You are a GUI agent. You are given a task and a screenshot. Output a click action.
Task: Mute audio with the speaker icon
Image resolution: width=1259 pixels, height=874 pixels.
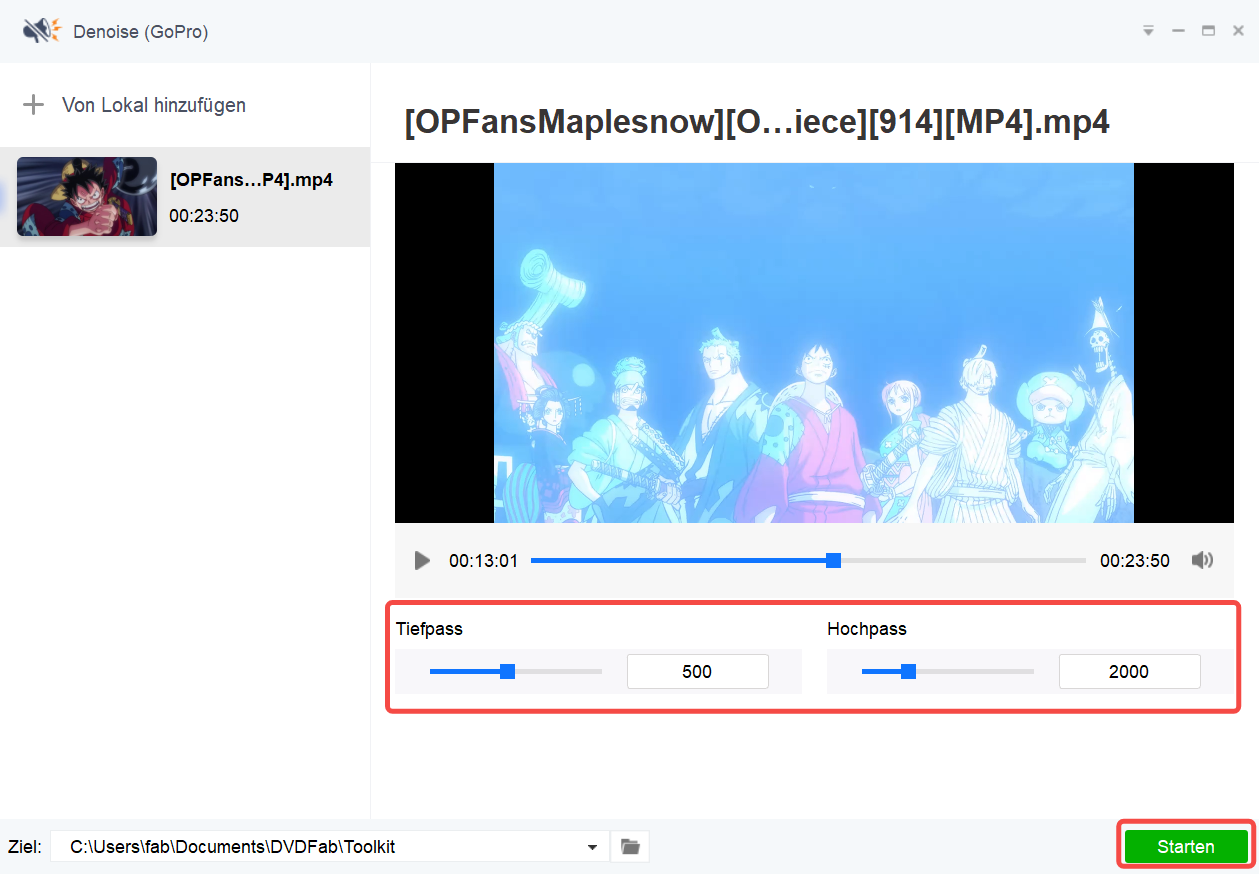[x=1202, y=561]
